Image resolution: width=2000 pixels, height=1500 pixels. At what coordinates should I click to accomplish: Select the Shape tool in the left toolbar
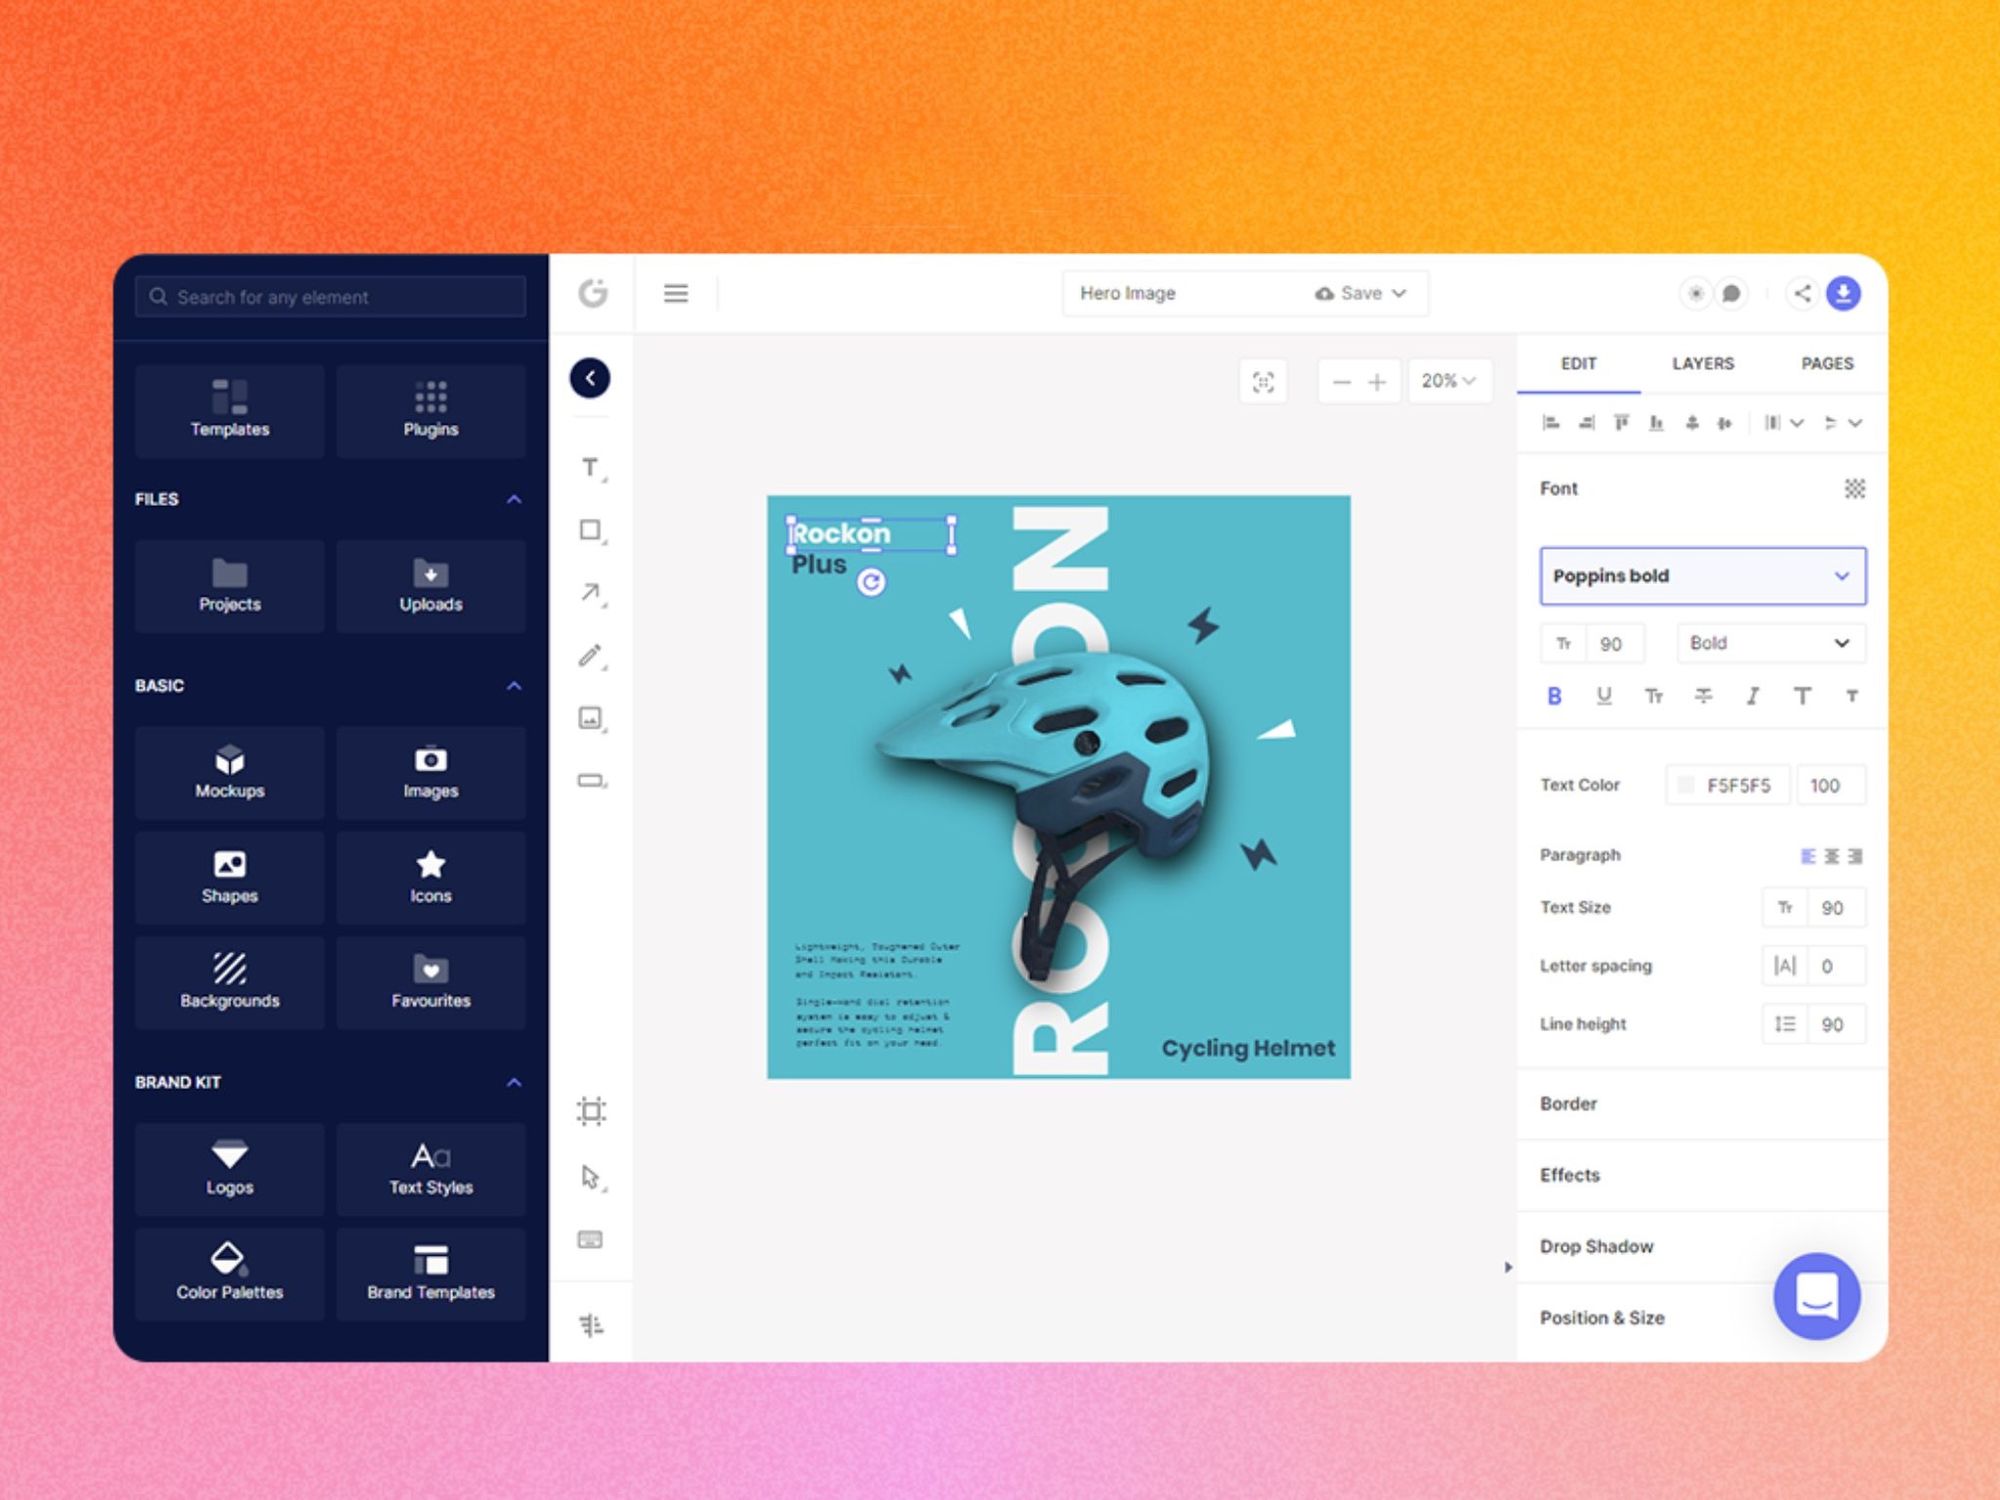point(591,530)
